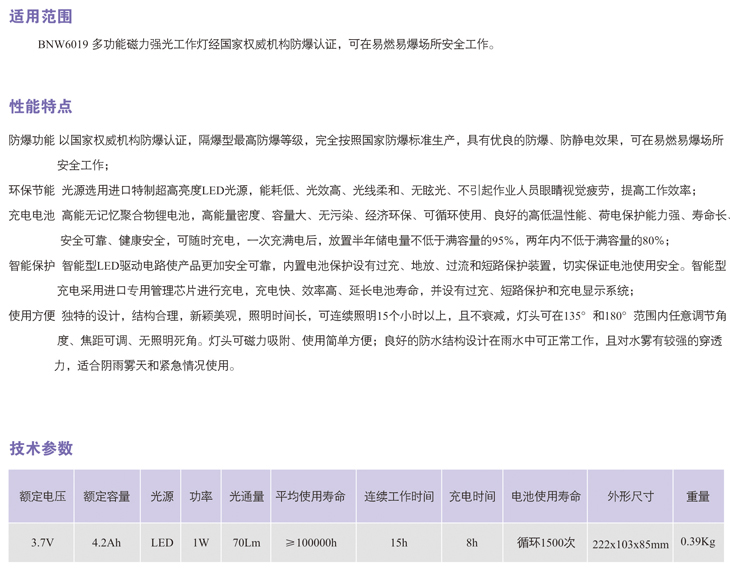Screen dimensions: 730x569
Task: Click the 适用范围 section heading
Action: [x=41, y=17]
